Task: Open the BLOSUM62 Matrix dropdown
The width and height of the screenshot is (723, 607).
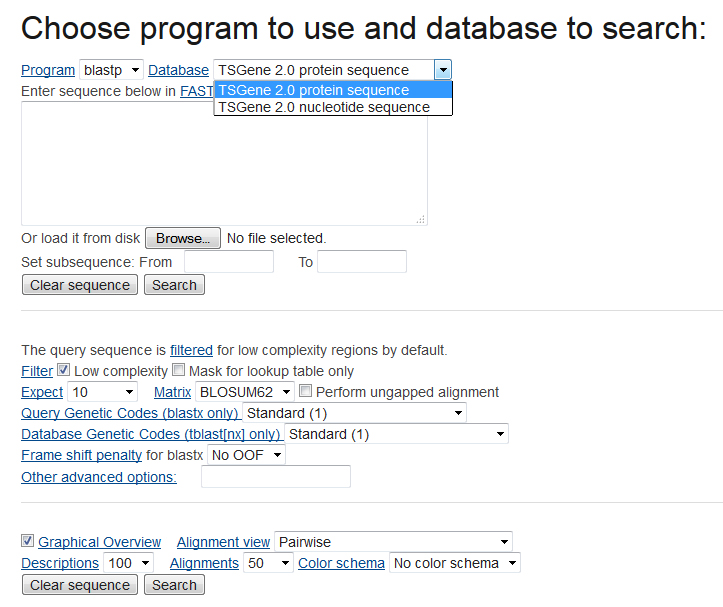Action: (x=245, y=392)
